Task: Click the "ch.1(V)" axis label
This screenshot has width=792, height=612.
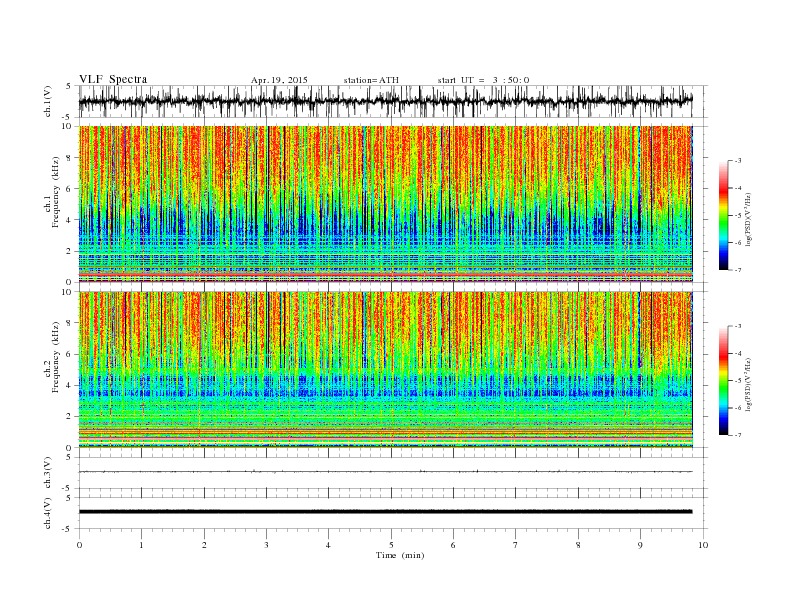Action: tap(48, 101)
